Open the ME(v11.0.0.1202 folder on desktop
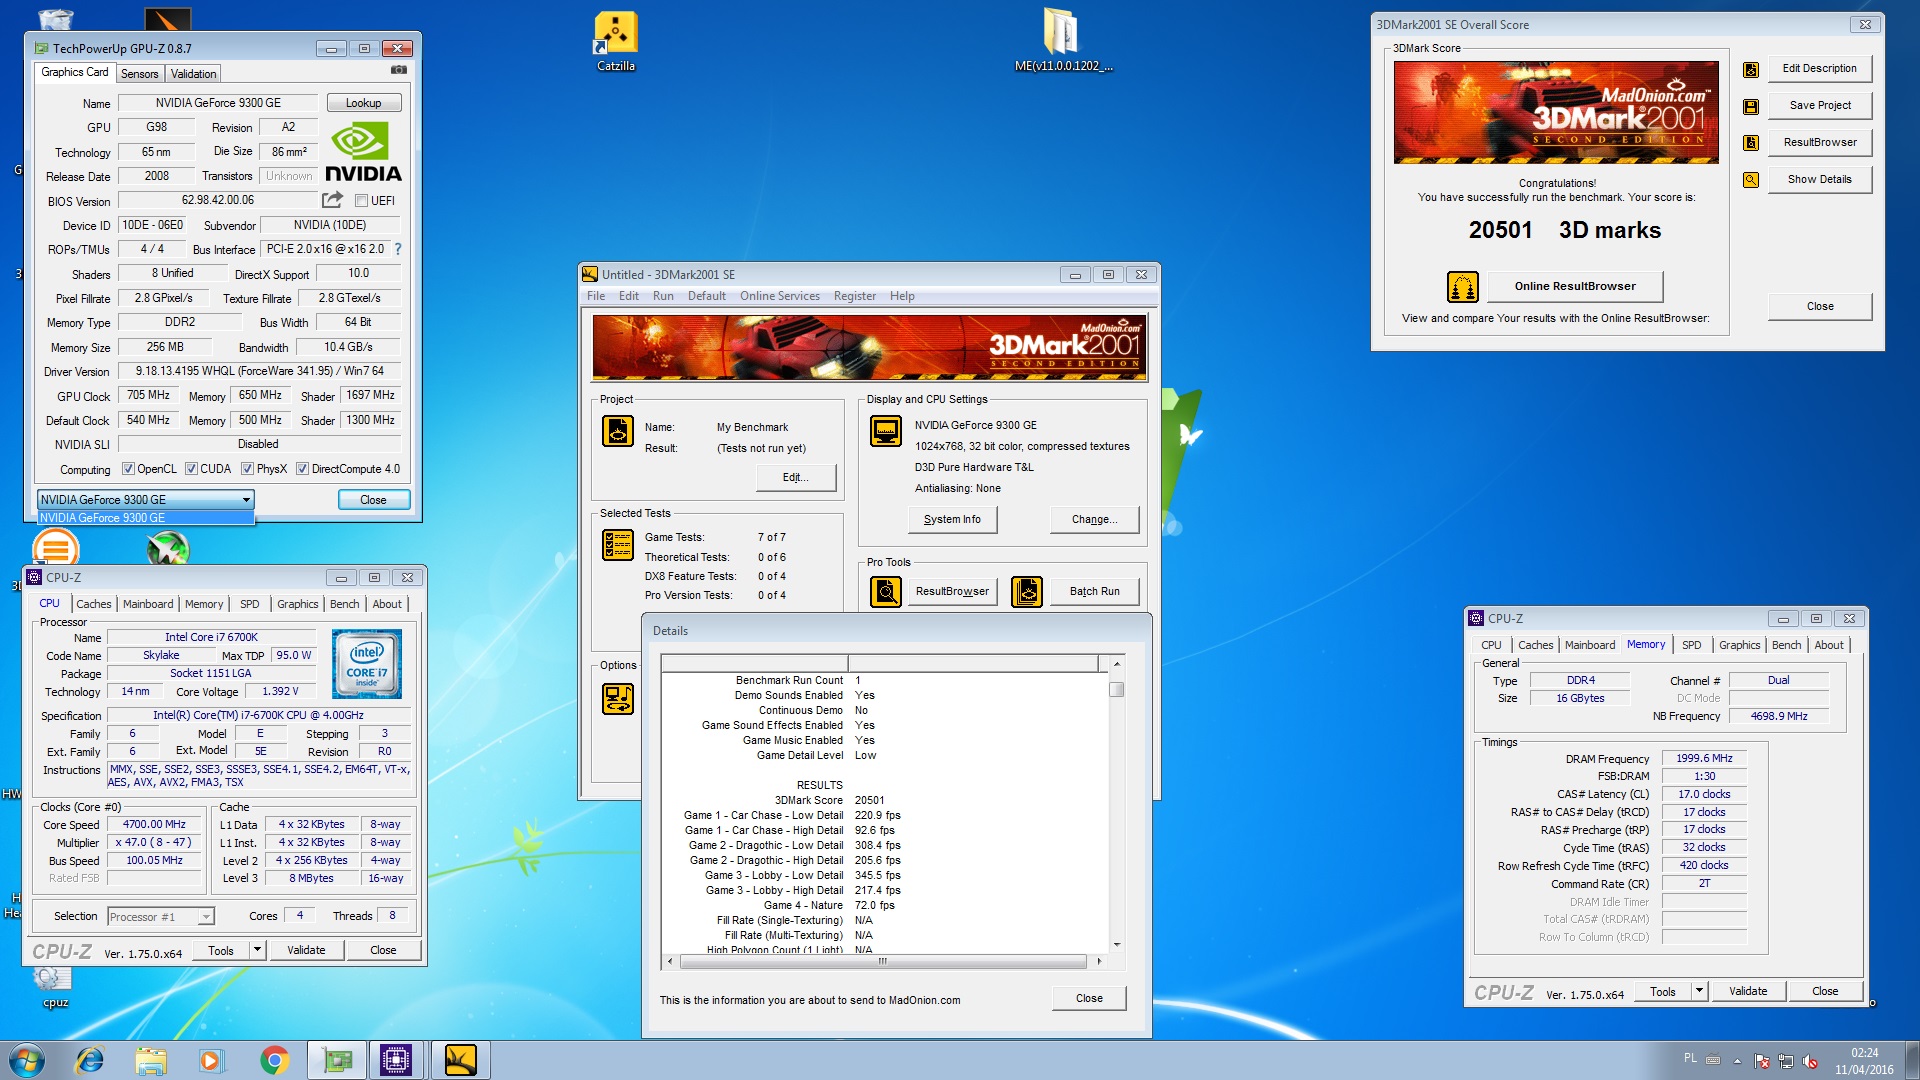 1063,41
